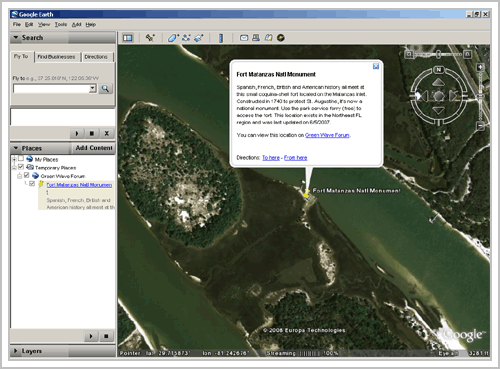Uncheck the Green Wave Forum checkbox
500x369 pixels.
click(x=27, y=175)
